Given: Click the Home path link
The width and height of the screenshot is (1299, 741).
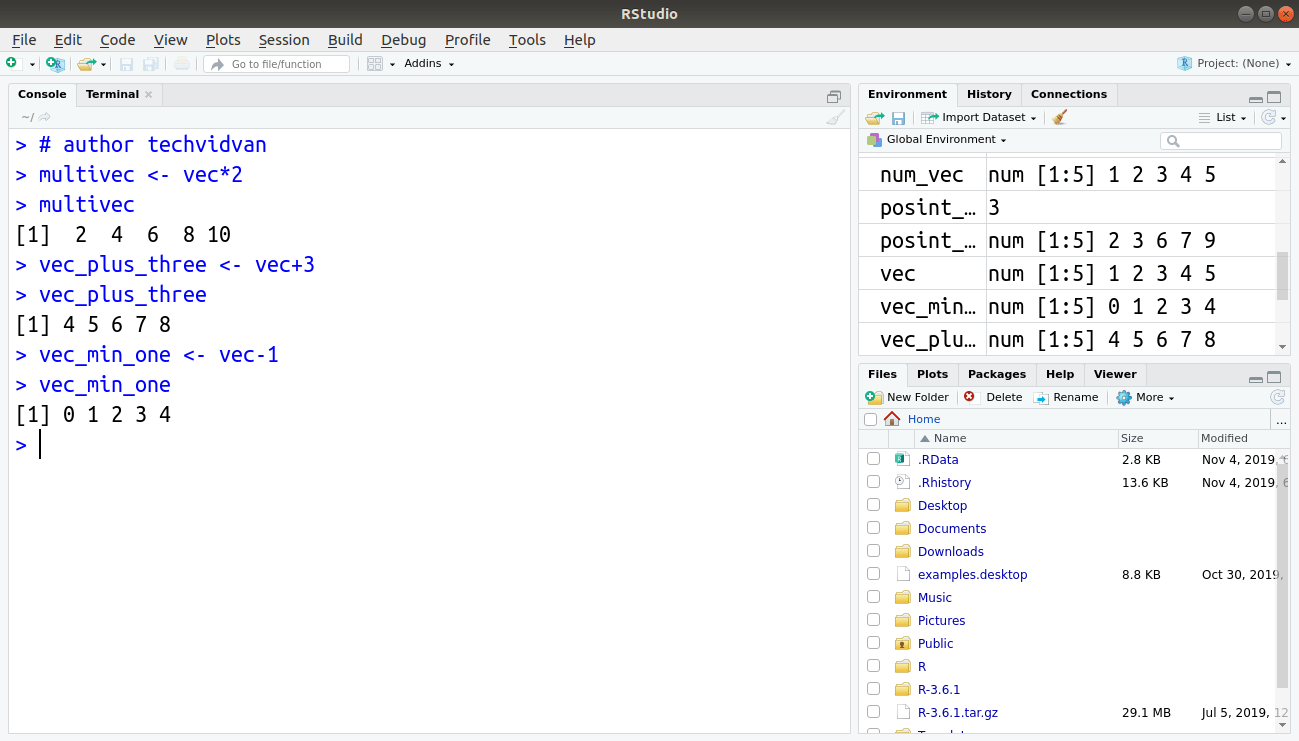Looking at the screenshot, I should (924, 419).
